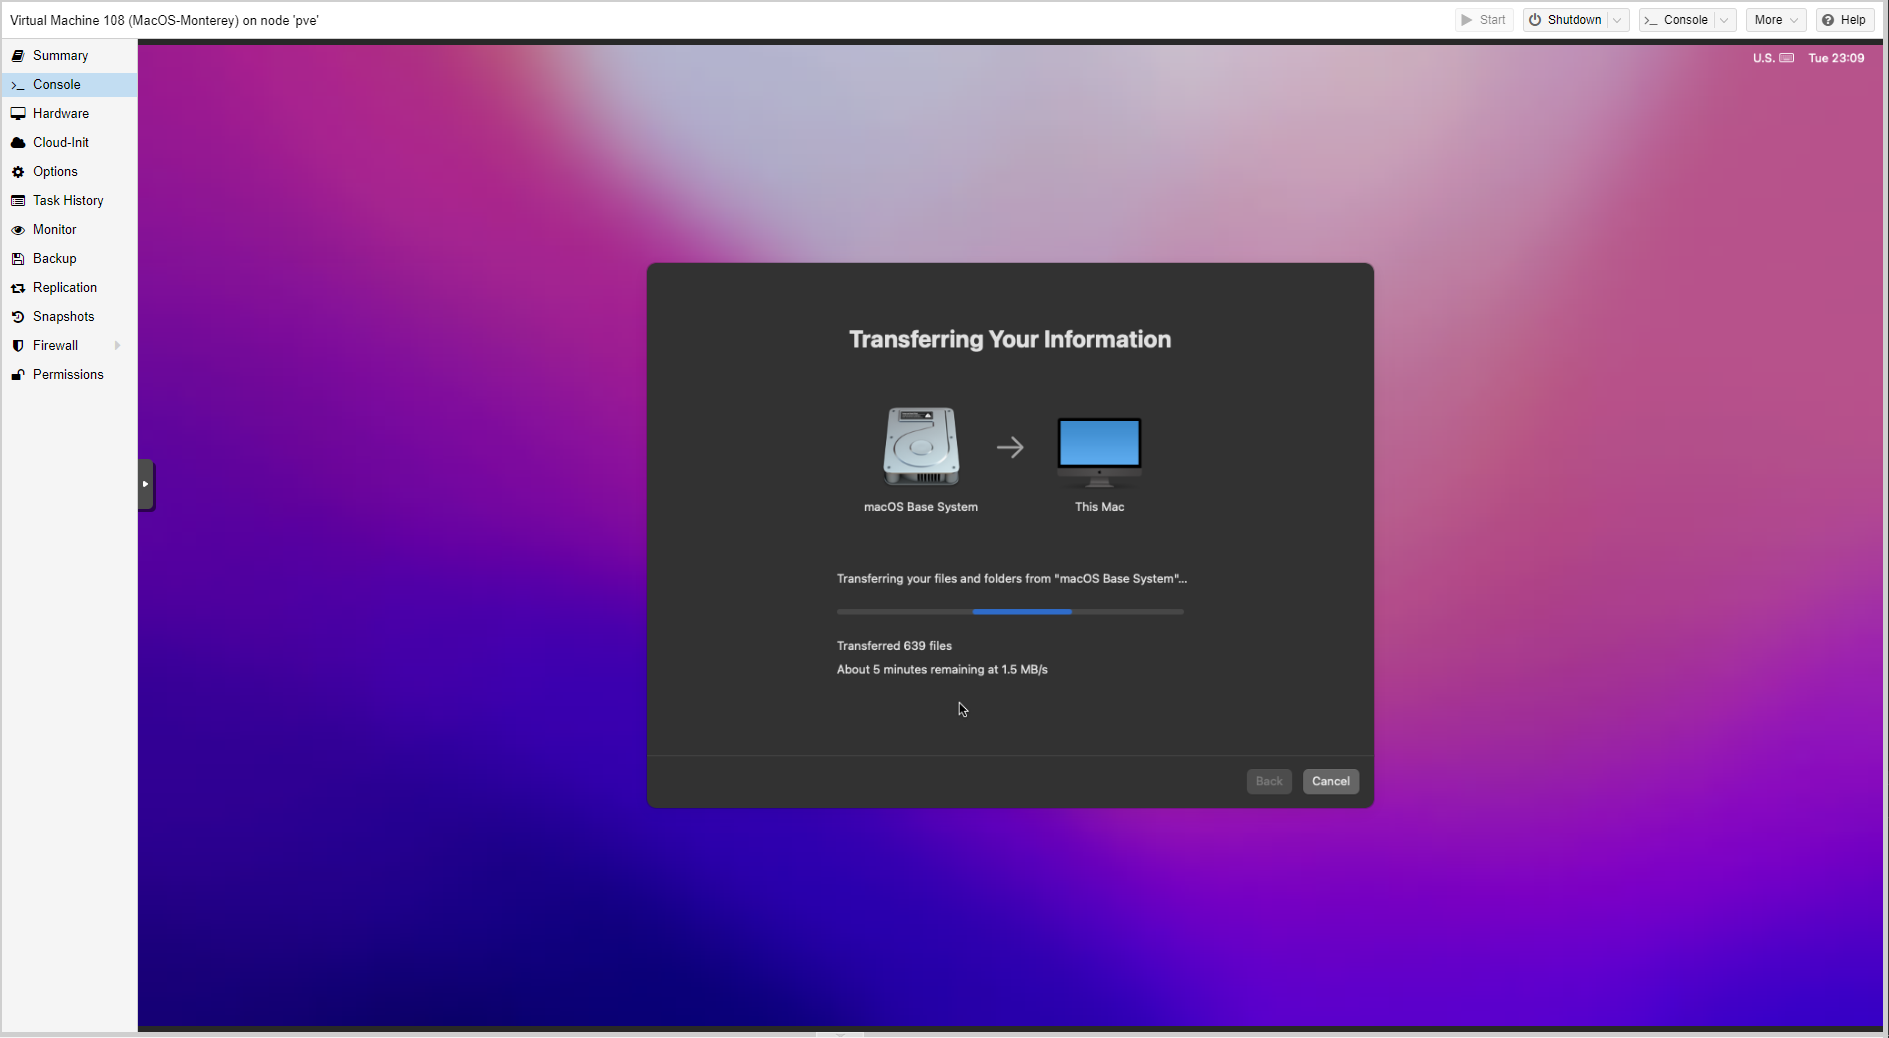This screenshot has width=1889, height=1038.
Task: Click the This Mac computer icon
Action: [x=1099, y=450]
